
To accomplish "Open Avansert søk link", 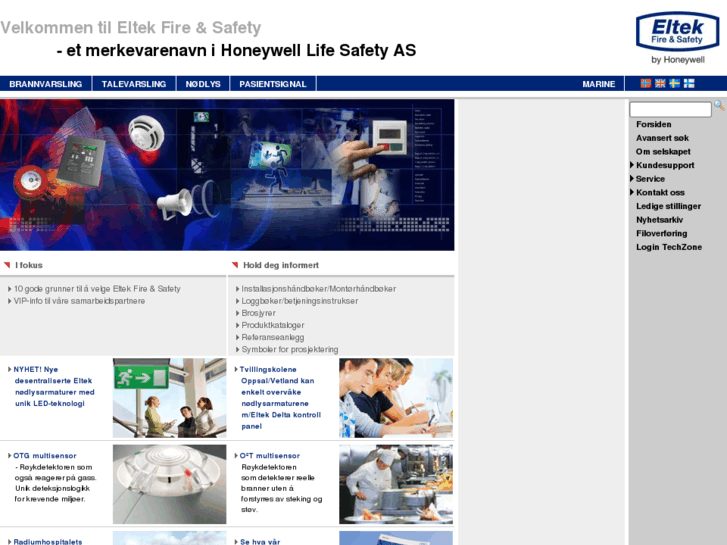I will click(x=662, y=138).
